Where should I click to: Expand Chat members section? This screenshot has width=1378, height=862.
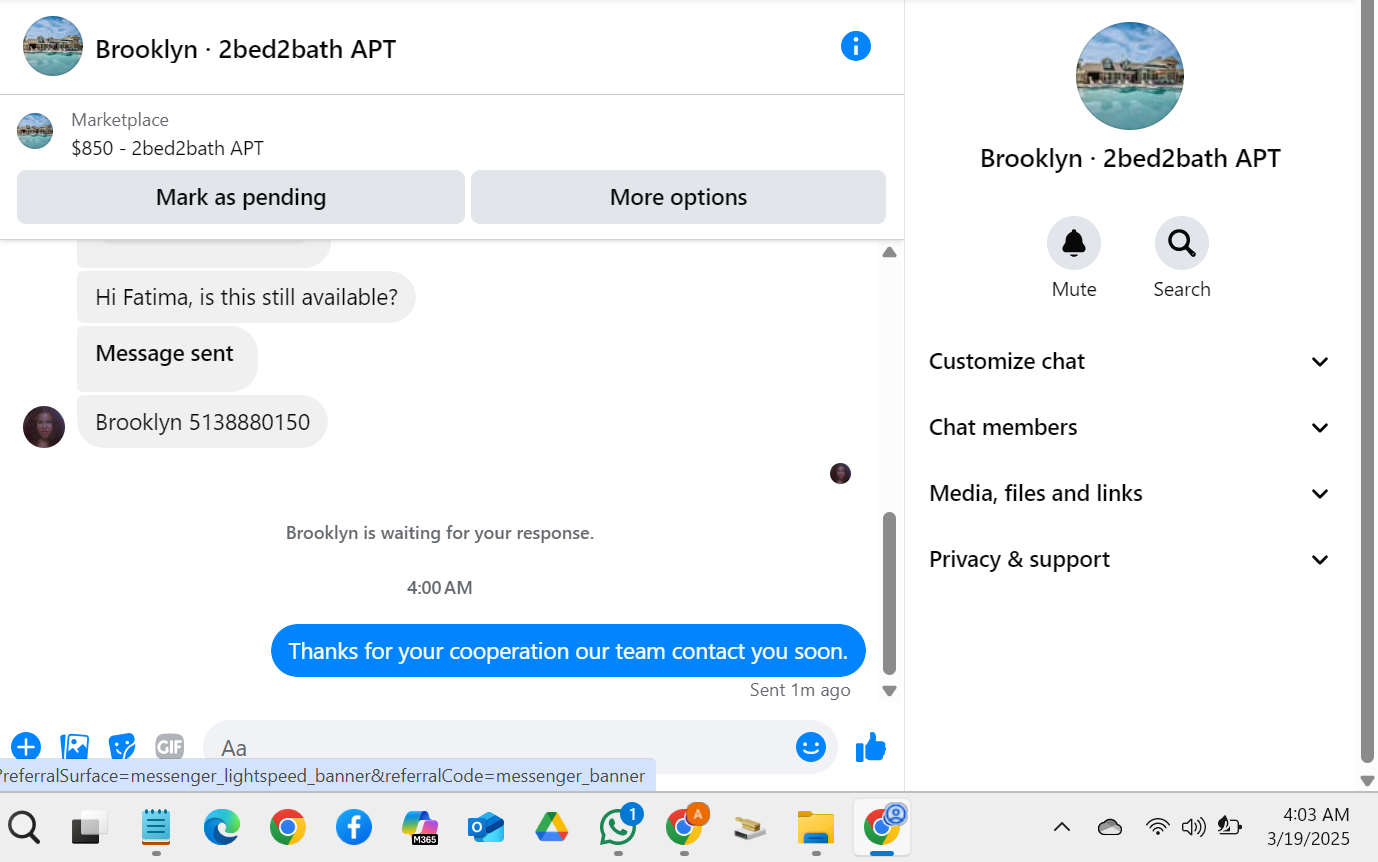coord(1131,427)
